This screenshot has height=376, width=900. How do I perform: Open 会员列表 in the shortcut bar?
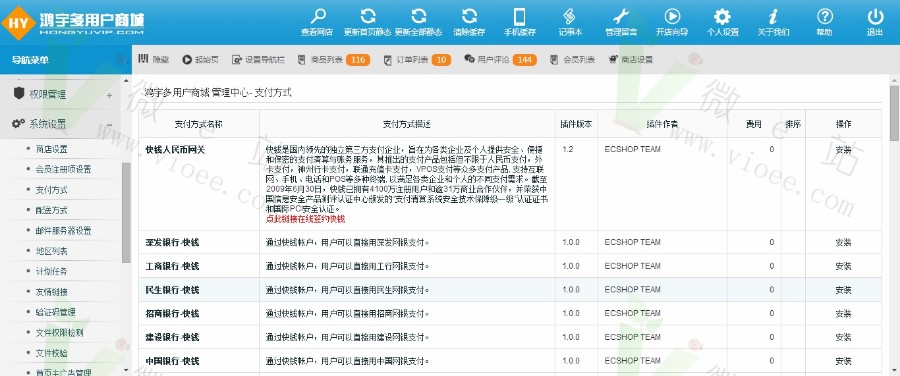click(572, 59)
